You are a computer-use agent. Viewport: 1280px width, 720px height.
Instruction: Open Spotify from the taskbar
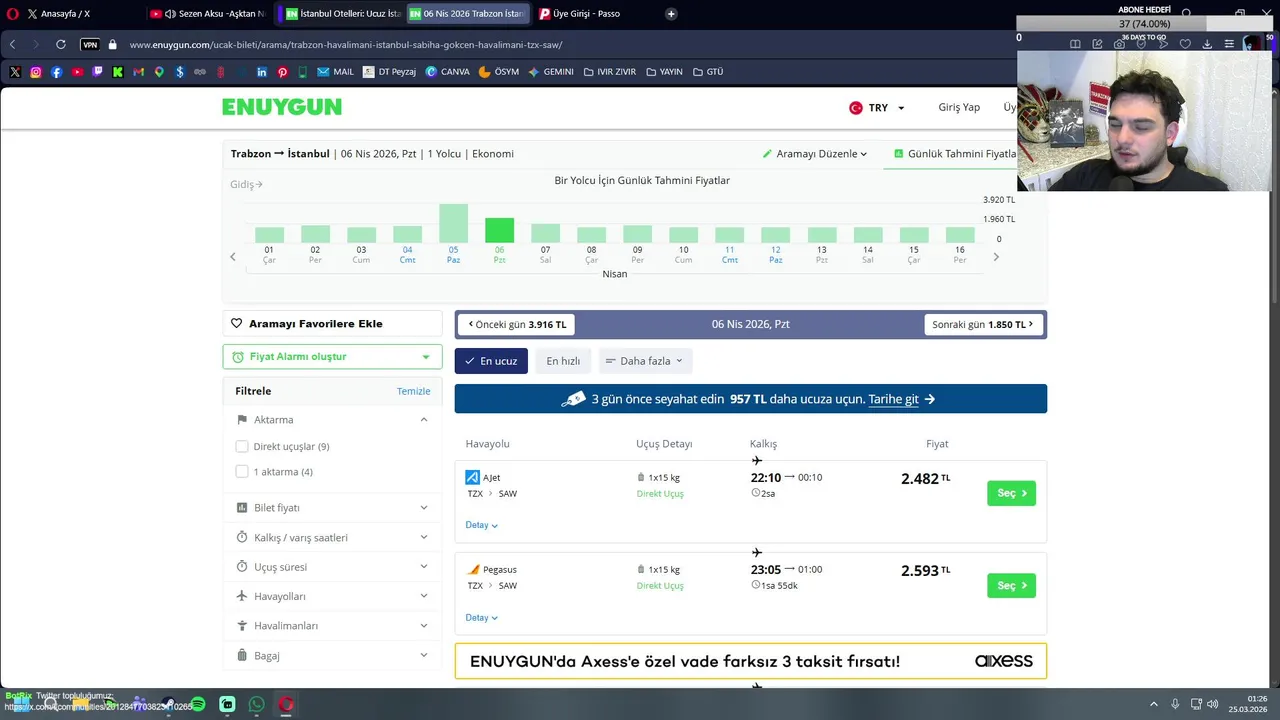tap(198, 704)
